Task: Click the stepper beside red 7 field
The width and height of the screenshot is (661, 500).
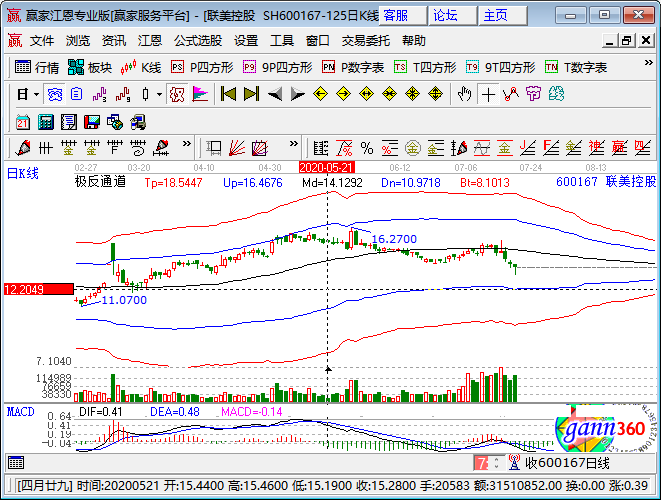Action: (497, 463)
